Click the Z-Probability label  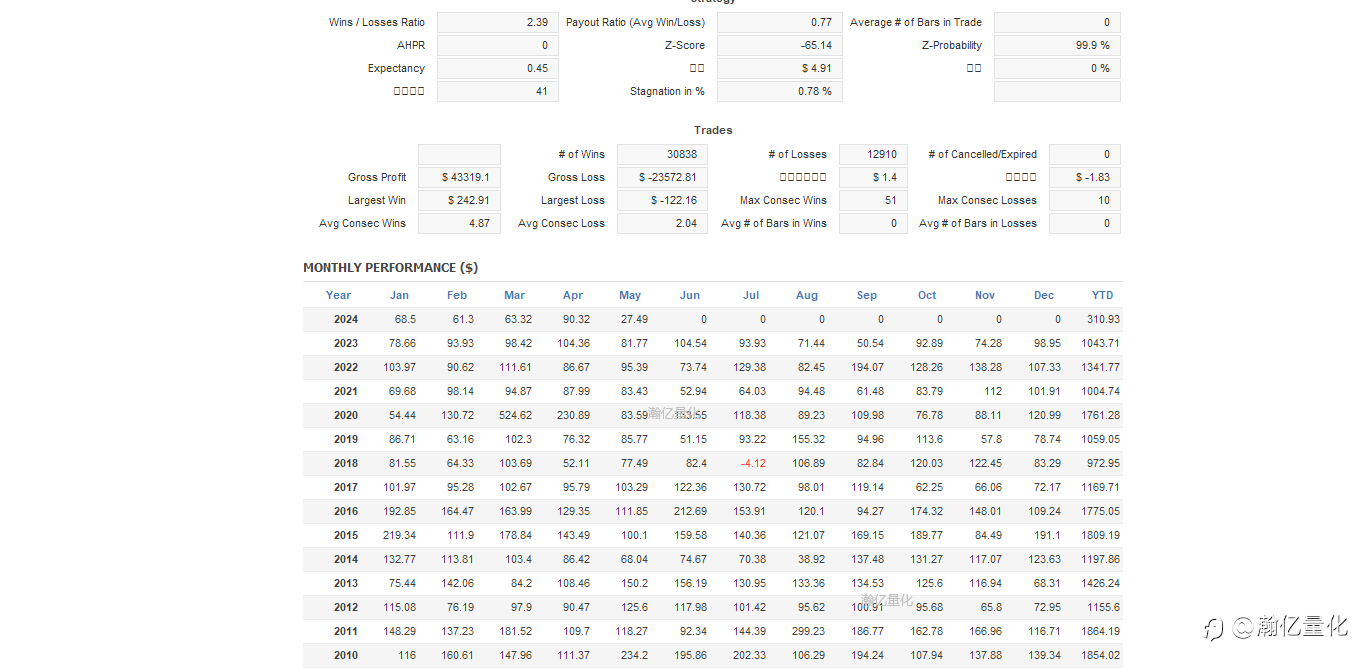click(x=952, y=45)
